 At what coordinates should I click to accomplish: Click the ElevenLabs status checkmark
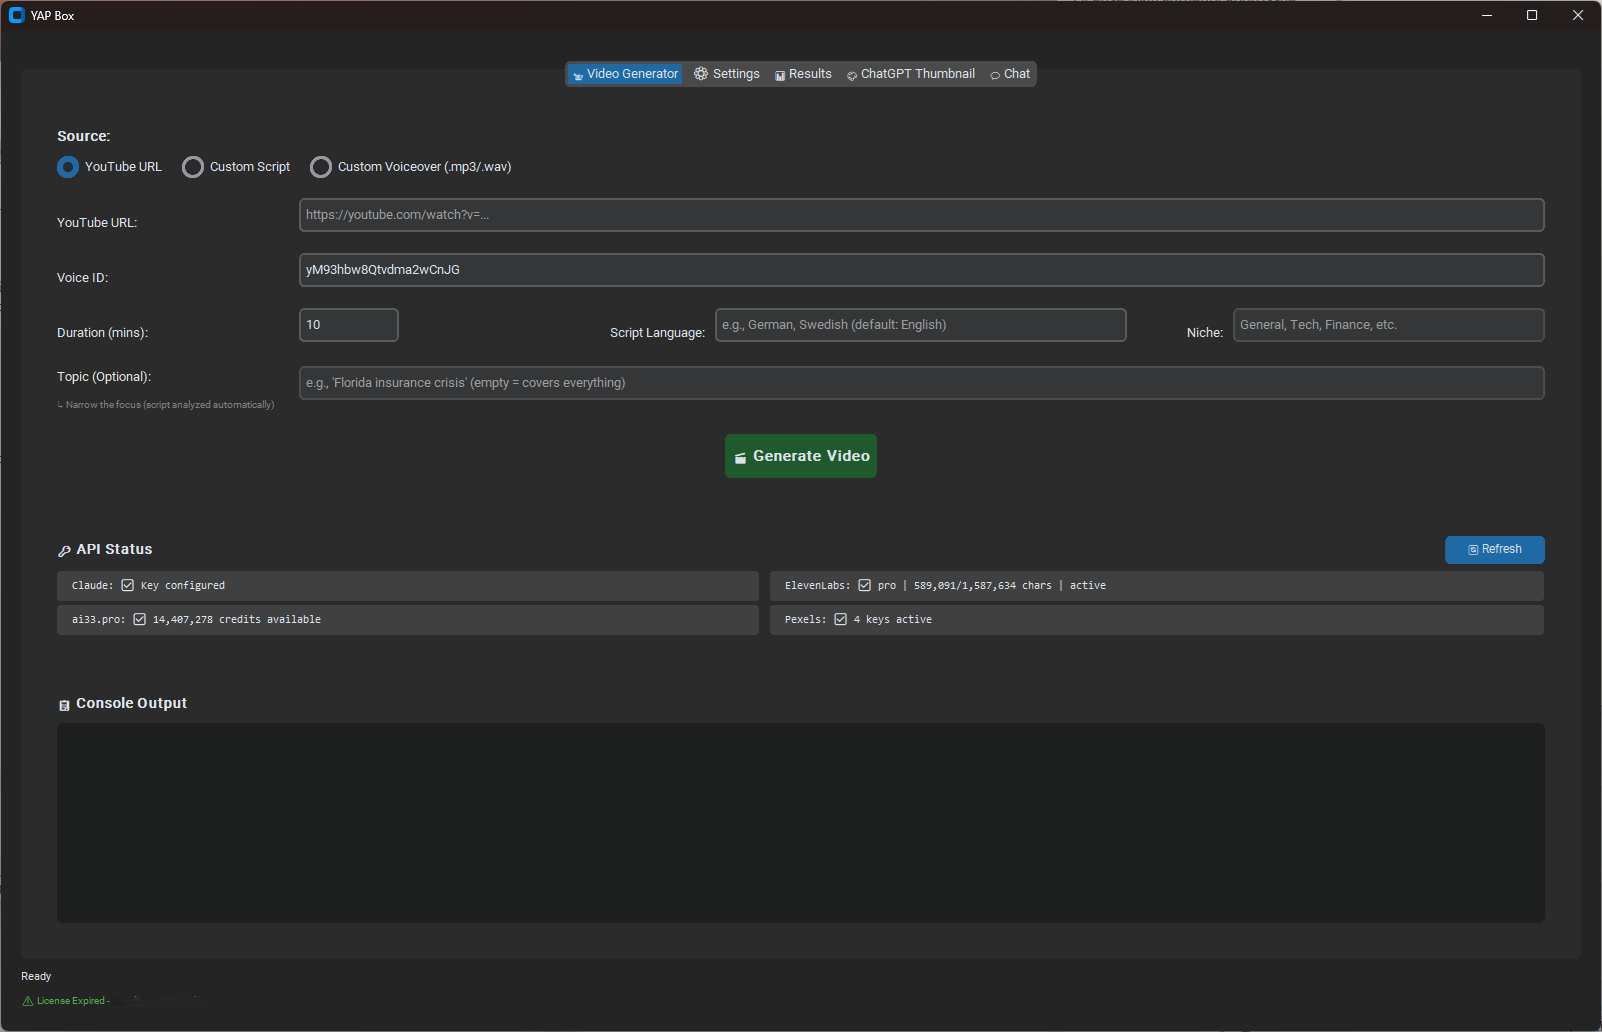click(865, 586)
